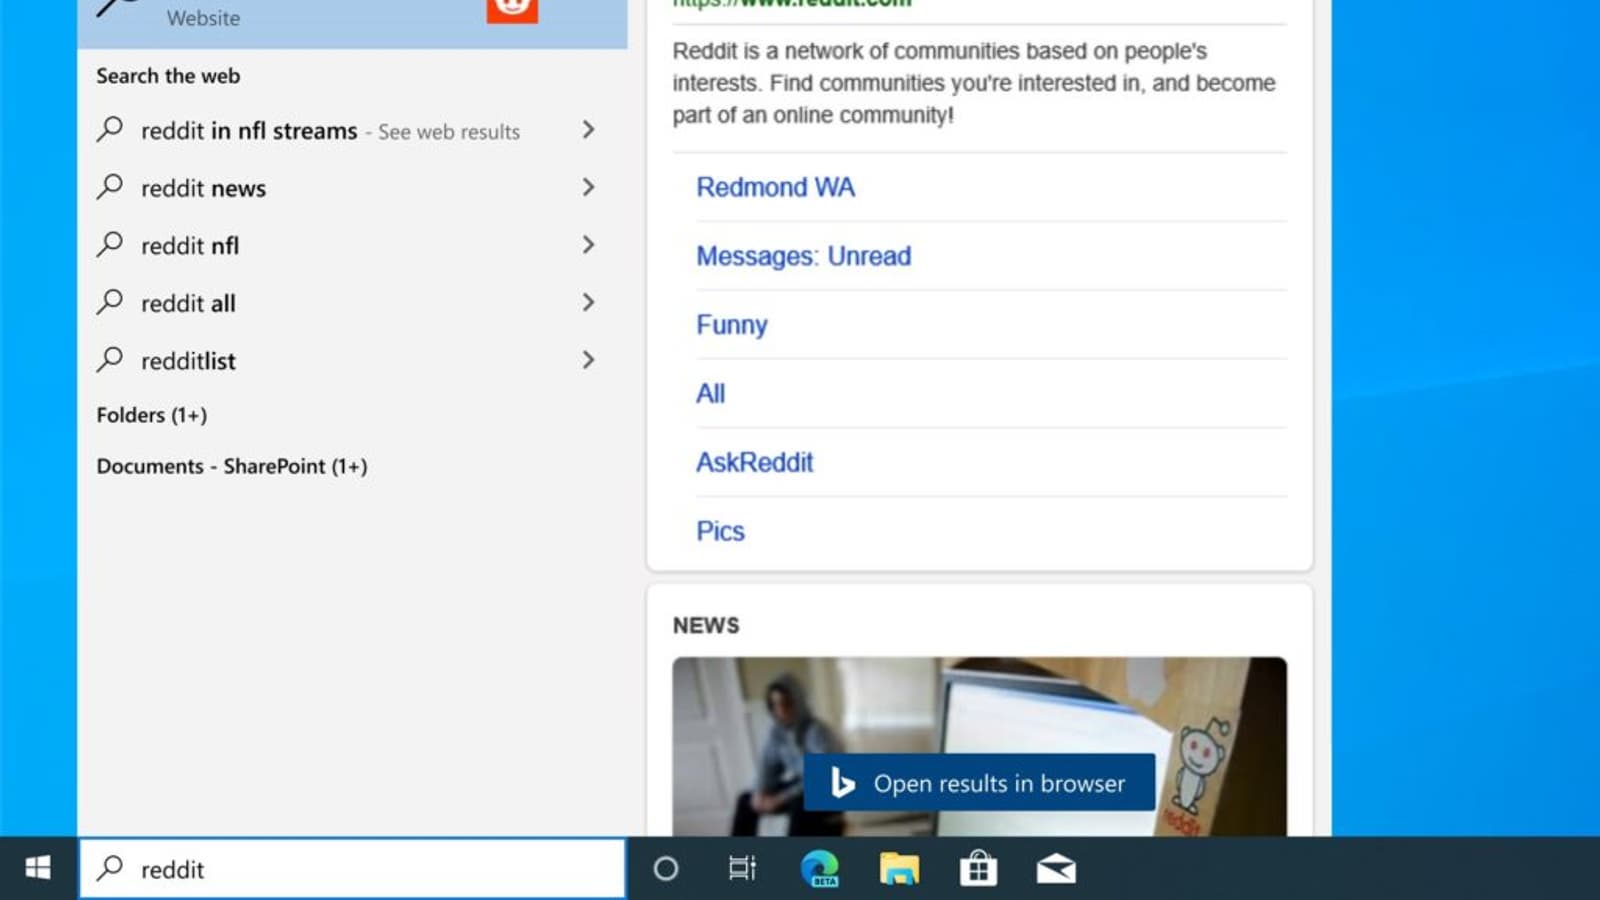Click the Cortana circle icon
Screen dimensions: 1600x900
(666, 869)
